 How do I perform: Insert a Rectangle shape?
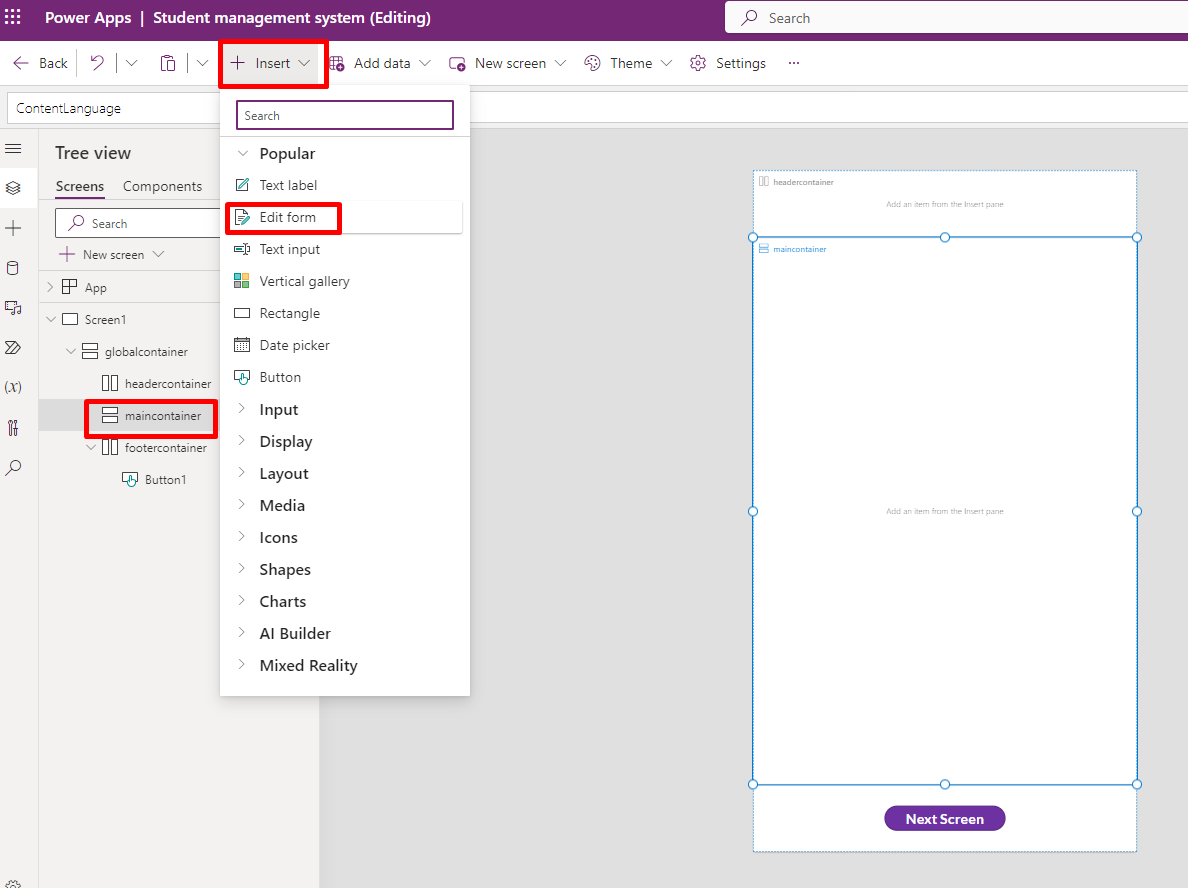[x=289, y=313]
